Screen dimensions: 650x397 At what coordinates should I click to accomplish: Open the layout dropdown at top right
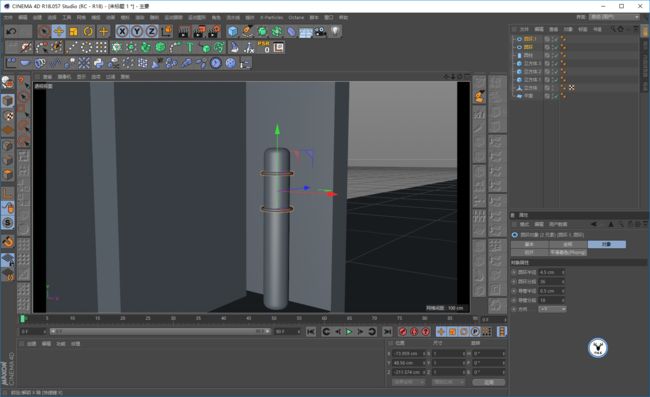614,17
